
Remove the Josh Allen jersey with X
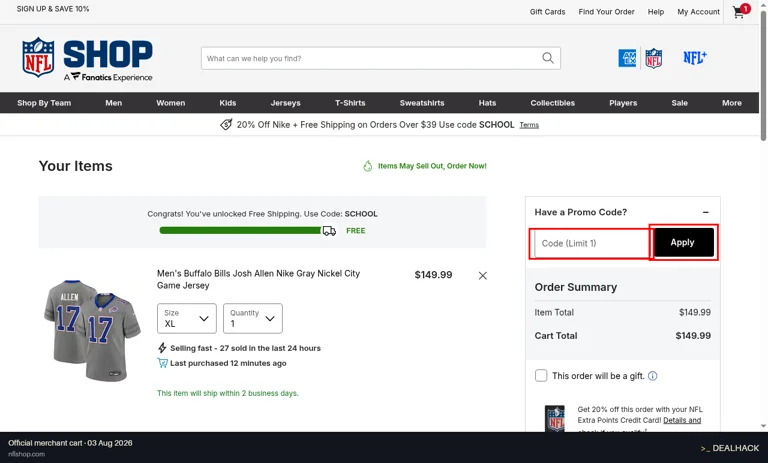tap(482, 276)
